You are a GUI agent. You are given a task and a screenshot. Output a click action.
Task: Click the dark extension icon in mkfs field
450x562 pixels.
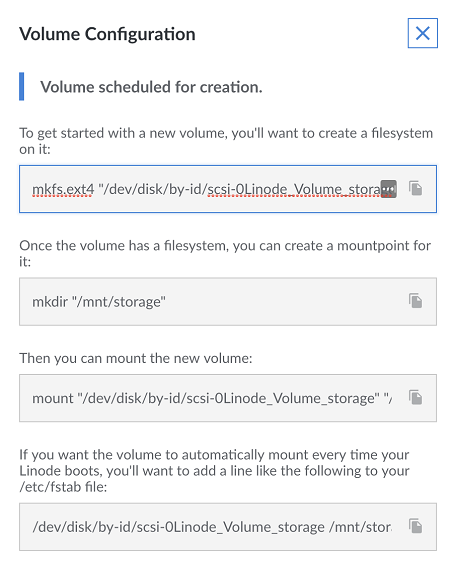pyautogui.click(x=388, y=189)
